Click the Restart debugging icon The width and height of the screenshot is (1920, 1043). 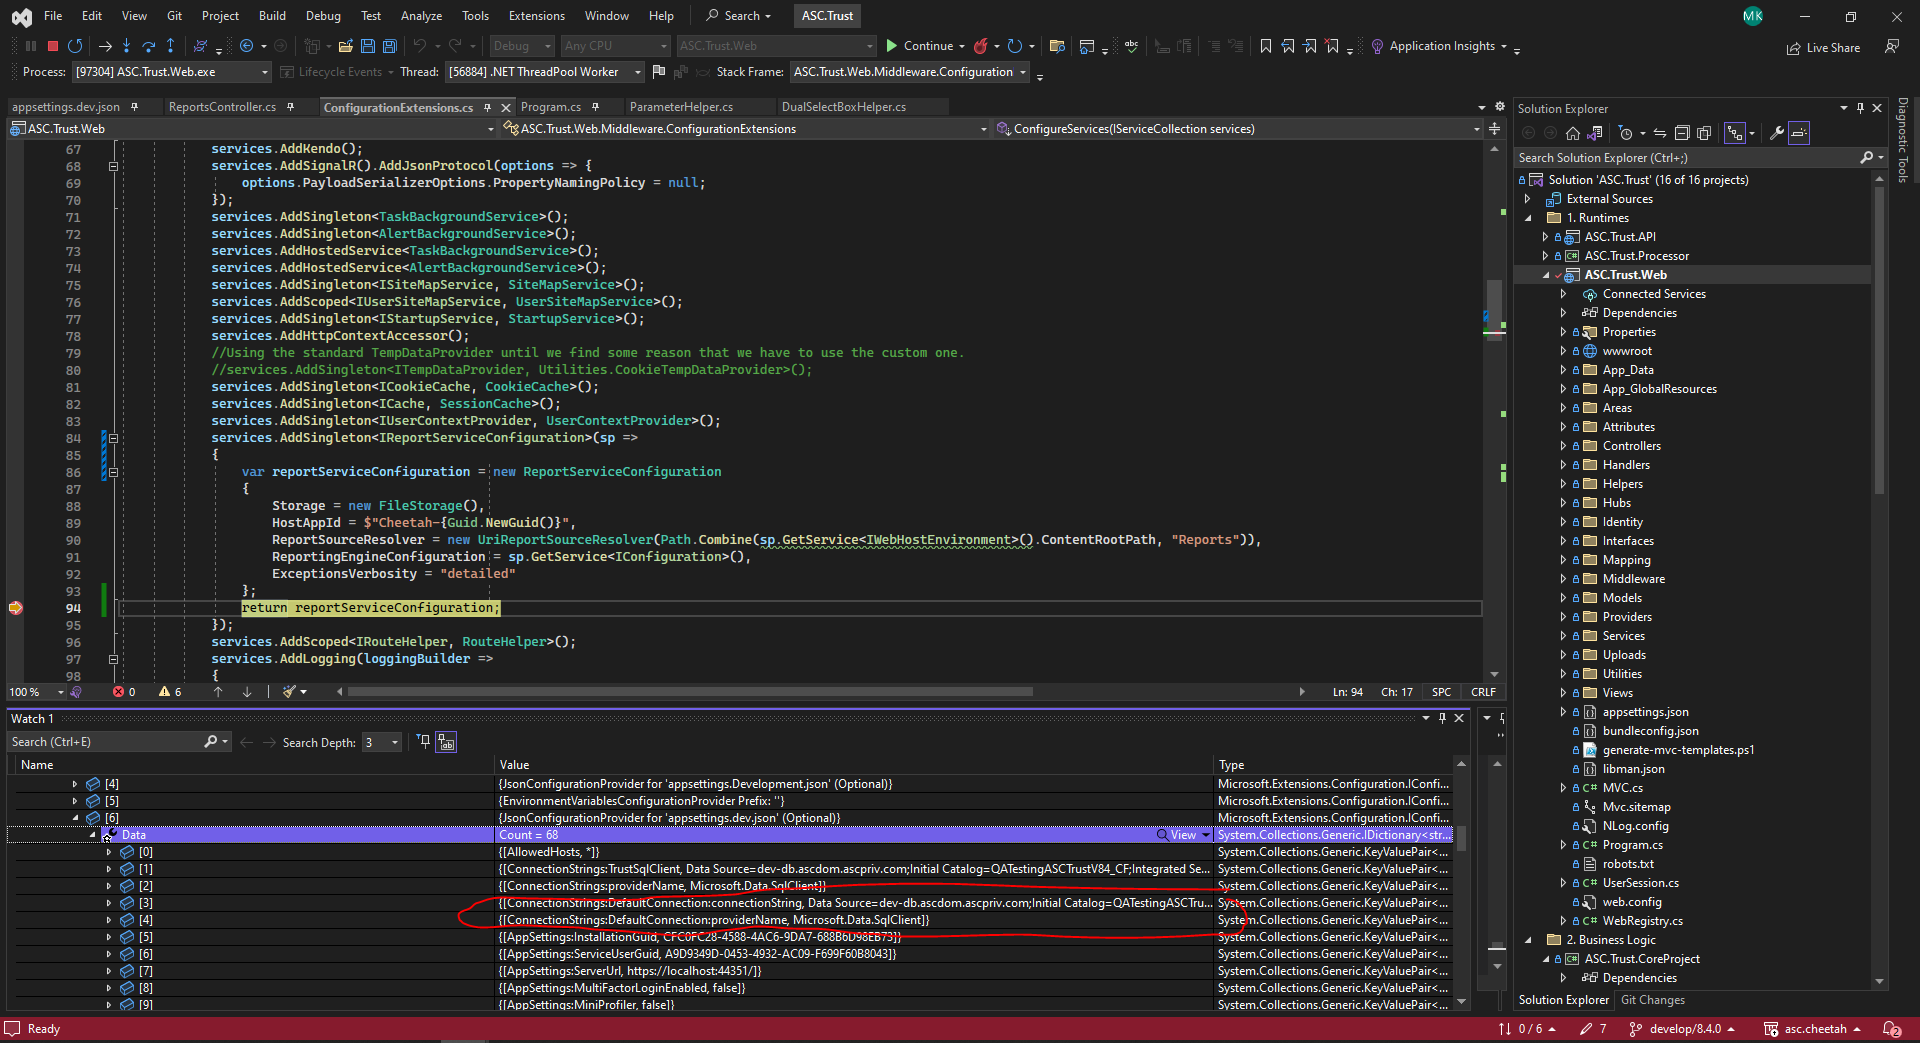[75, 46]
